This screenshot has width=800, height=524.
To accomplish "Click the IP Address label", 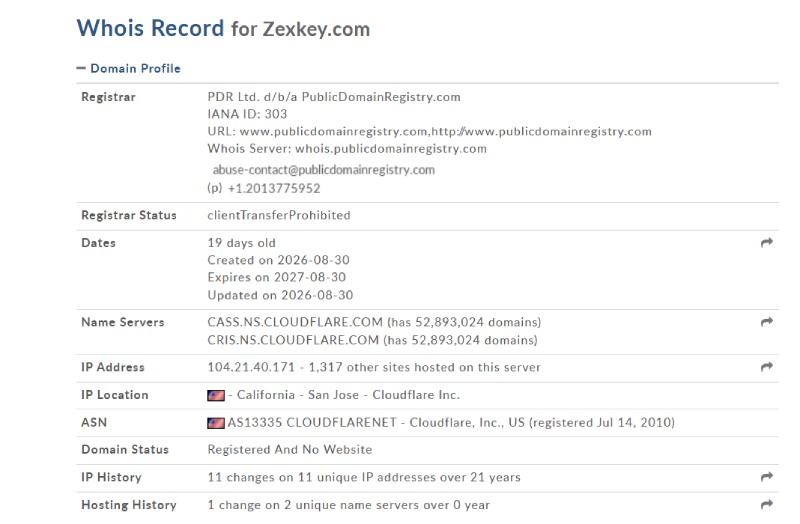I will [113, 367].
